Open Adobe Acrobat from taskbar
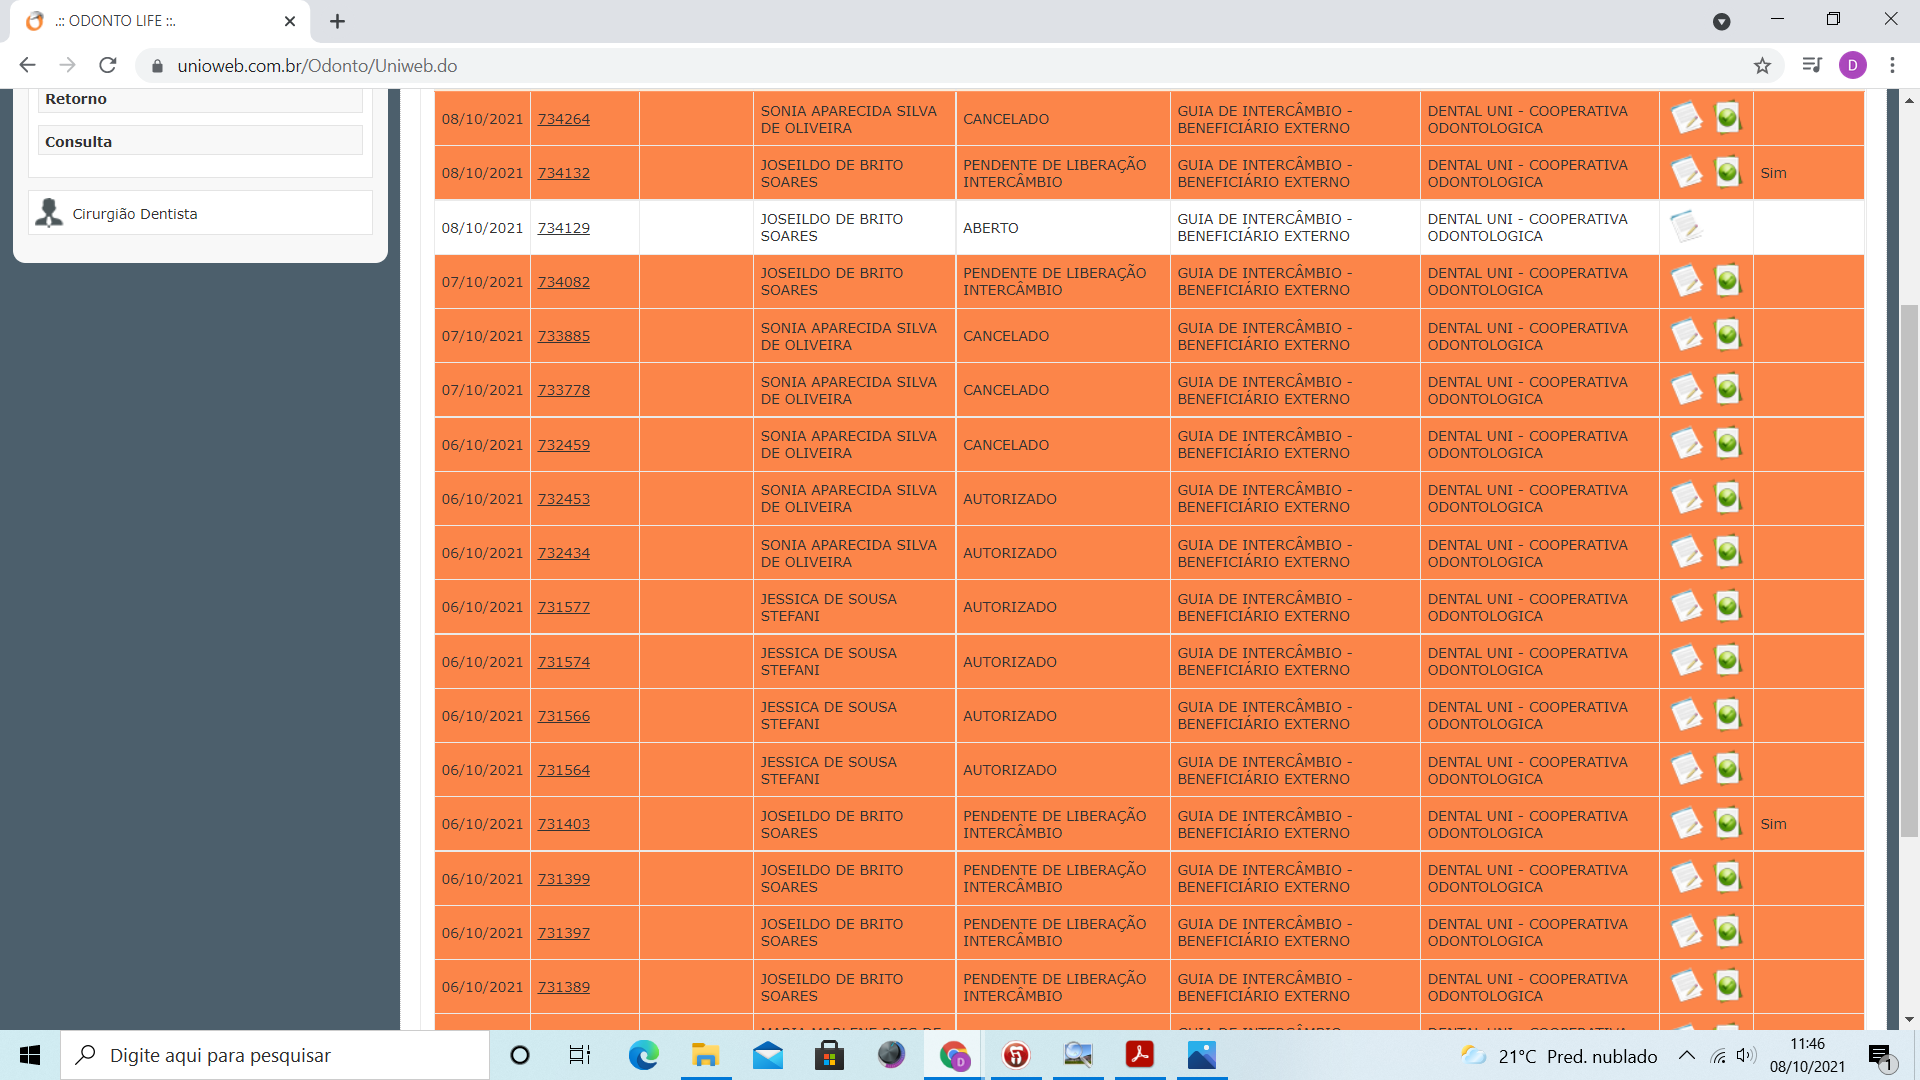The width and height of the screenshot is (1920, 1080). (x=1139, y=1055)
